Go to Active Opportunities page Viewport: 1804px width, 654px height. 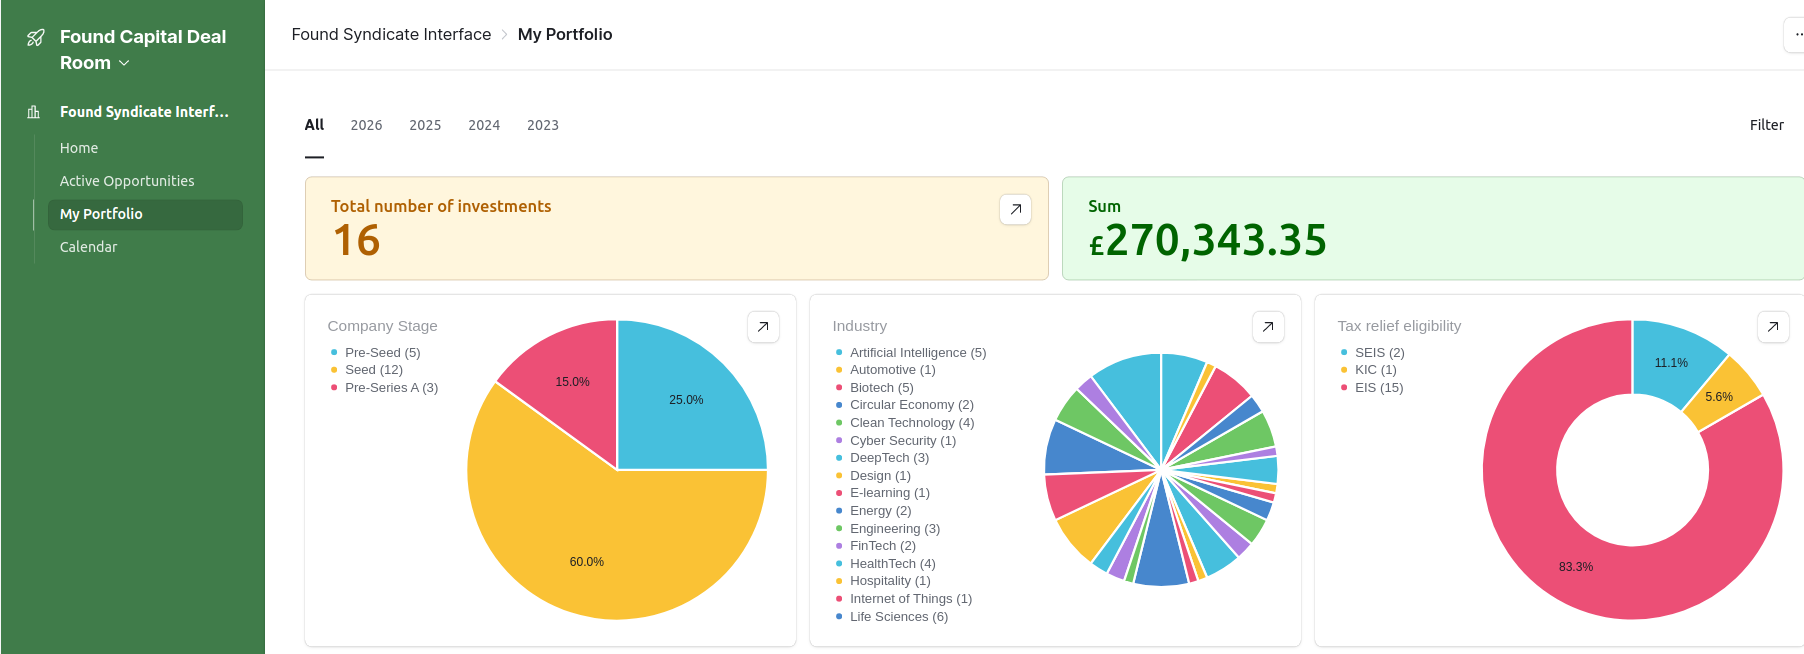[x=127, y=181]
